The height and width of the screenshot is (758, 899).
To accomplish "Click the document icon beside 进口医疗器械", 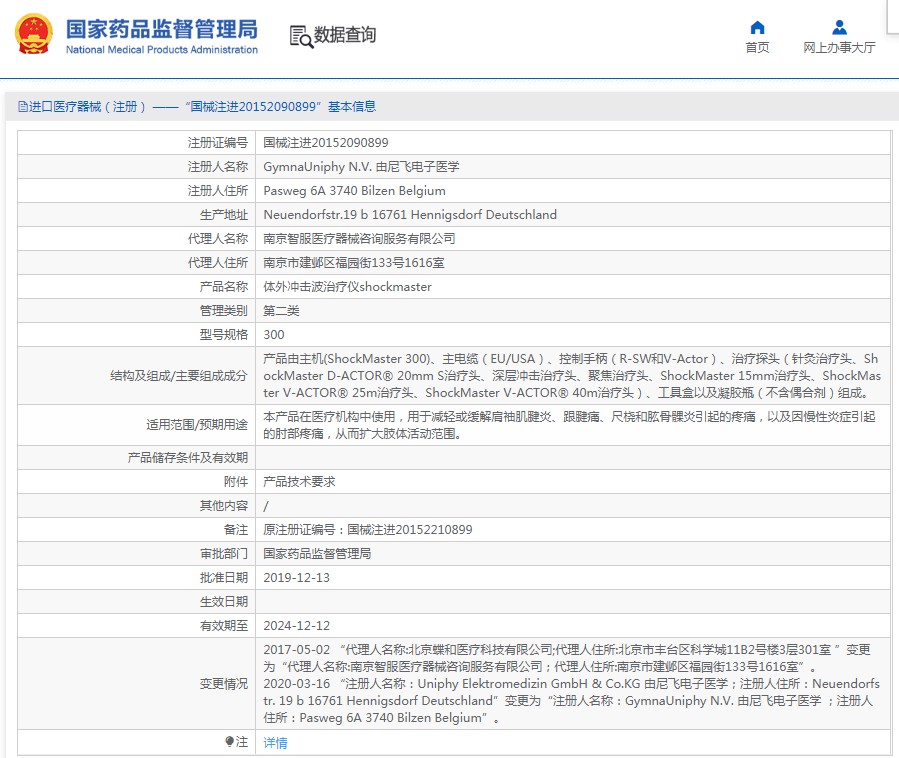I will pos(23,107).
